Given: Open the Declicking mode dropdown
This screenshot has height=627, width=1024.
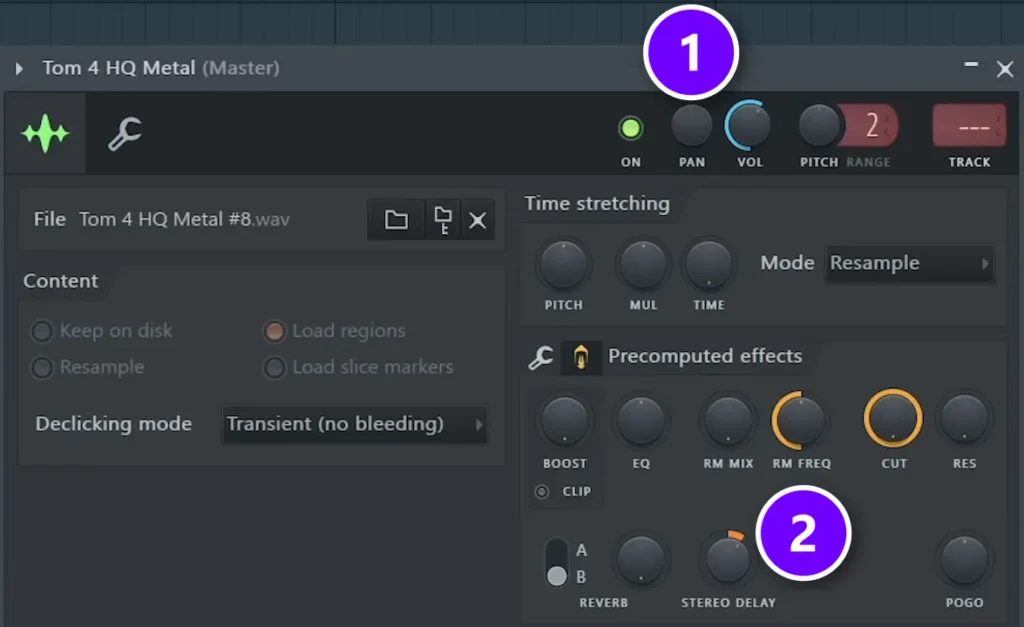Looking at the screenshot, I should pyautogui.click(x=355, y=424).
